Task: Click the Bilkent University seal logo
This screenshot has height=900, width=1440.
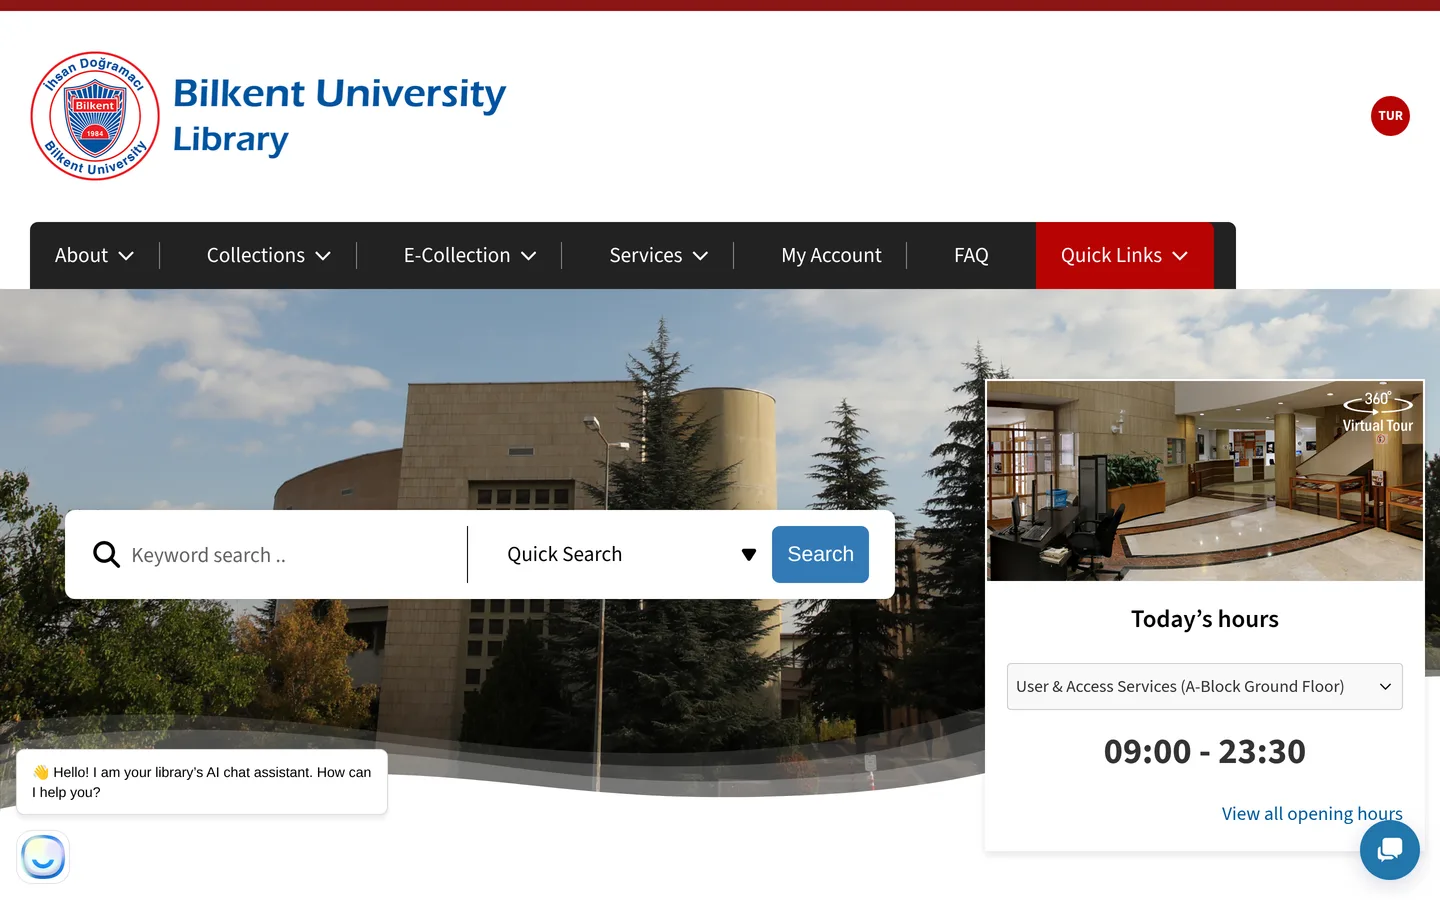Action: [95, 116]
